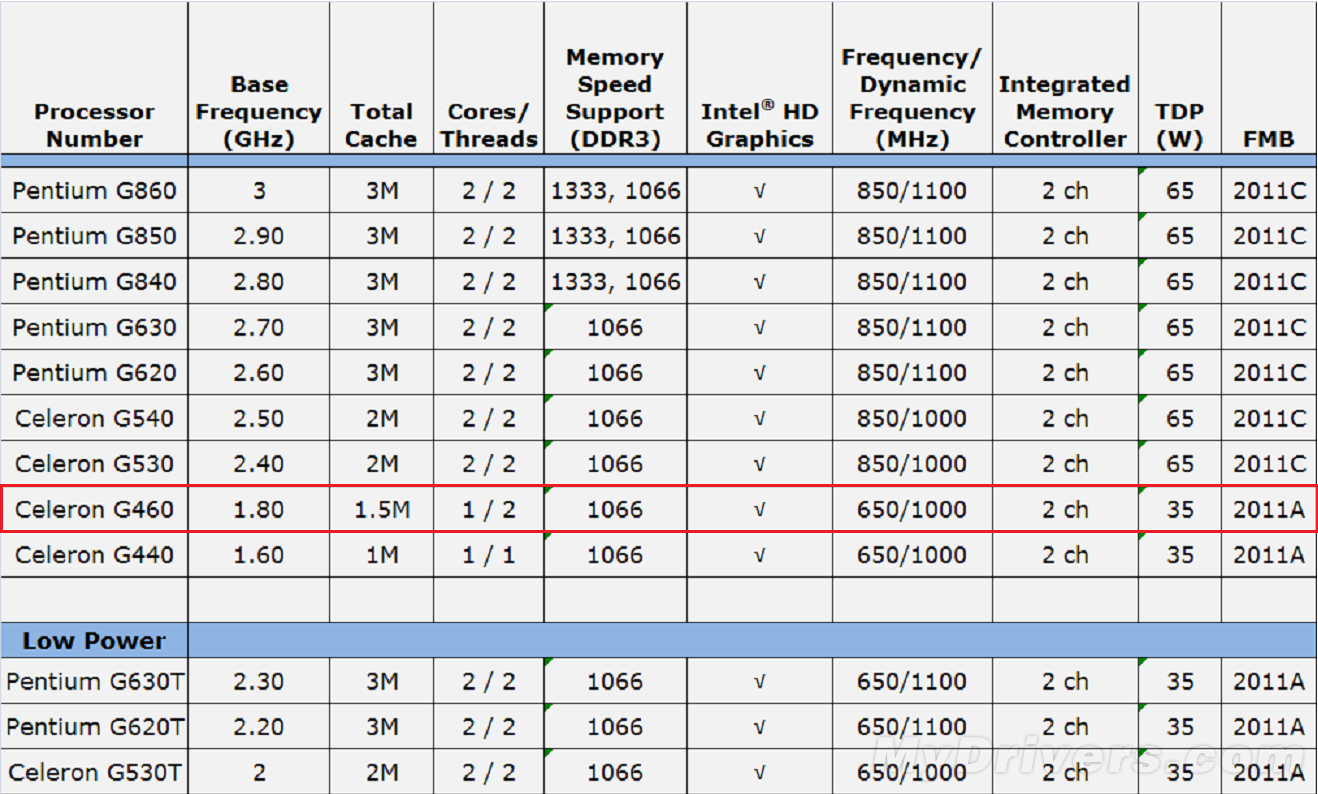This screenshot has width=1318, height=794.
Task: Click Celeron G460 graphics frequency 650/1000
Action: (911, 509)
